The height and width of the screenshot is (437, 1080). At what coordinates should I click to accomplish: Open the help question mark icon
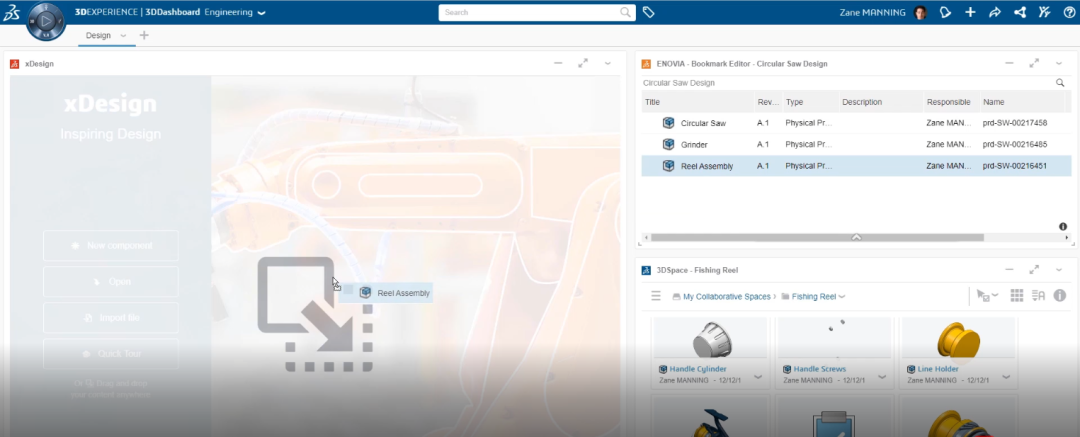1068,12
